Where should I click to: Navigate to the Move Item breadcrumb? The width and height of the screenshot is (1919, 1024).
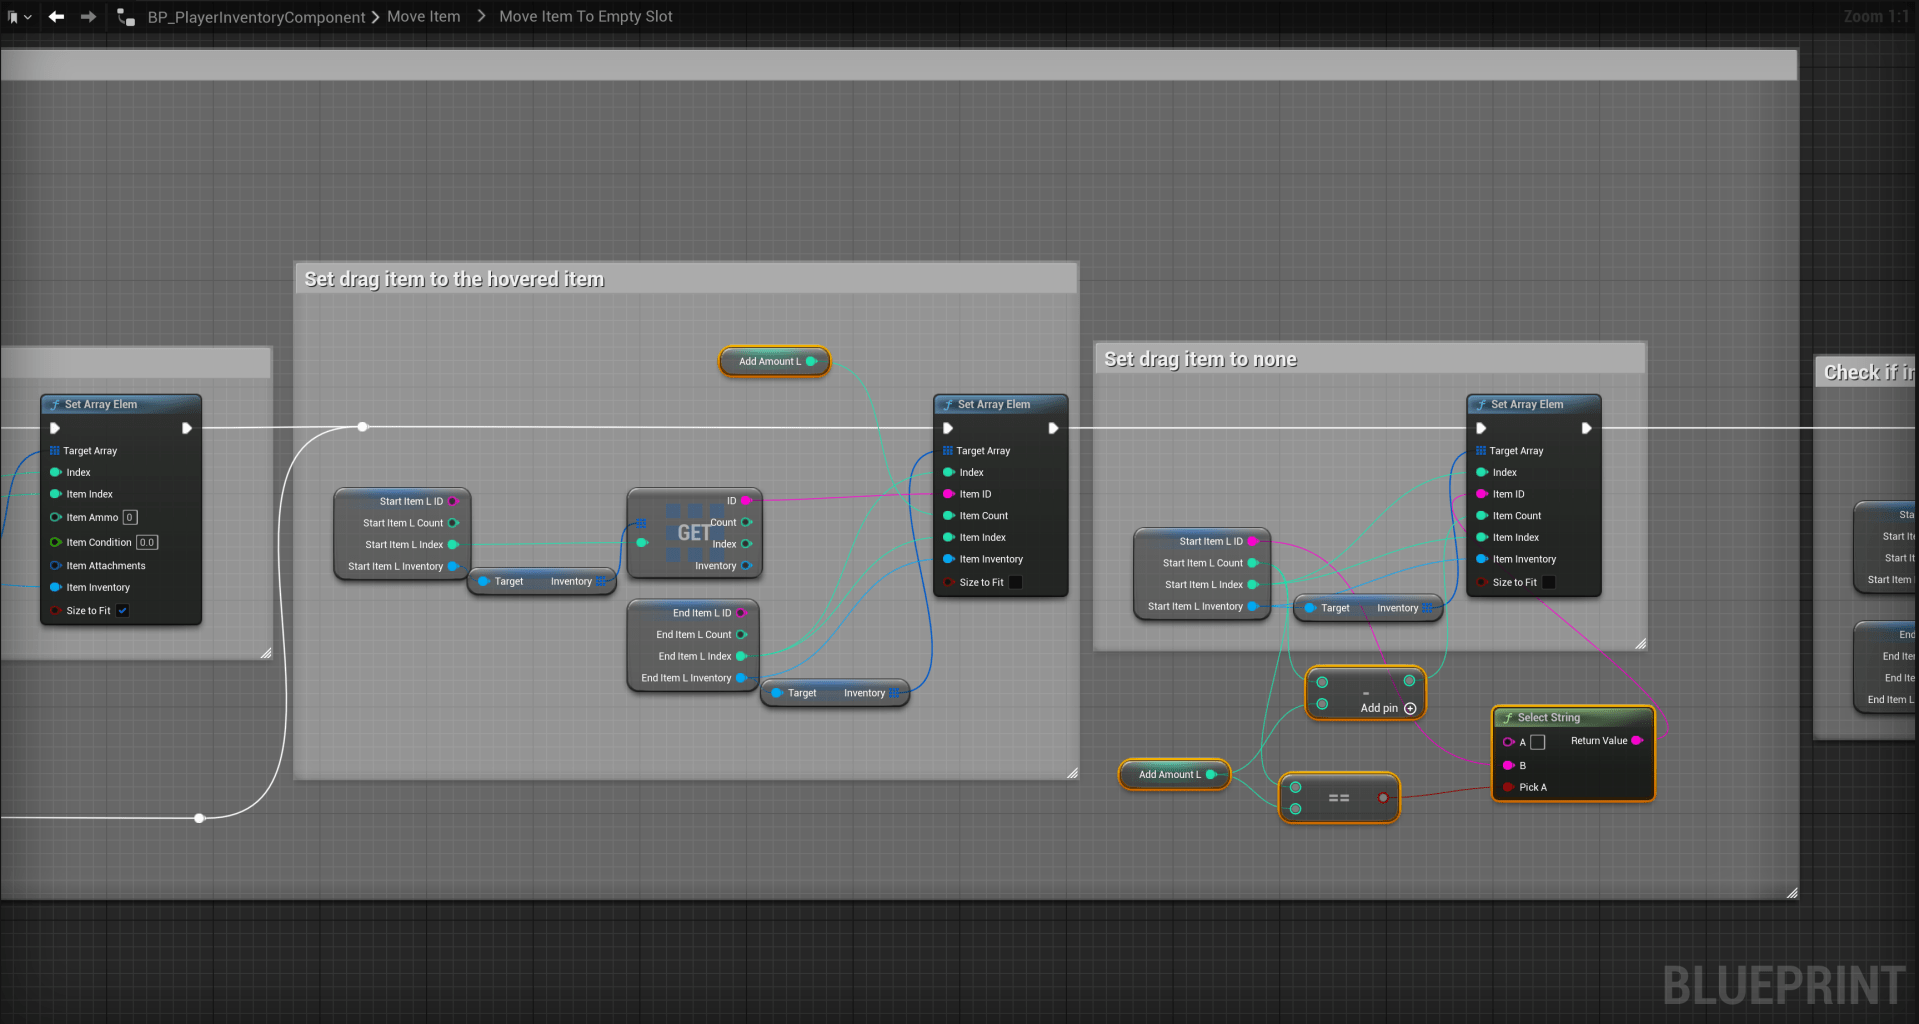pyautogui.click(x=424, y=17)
